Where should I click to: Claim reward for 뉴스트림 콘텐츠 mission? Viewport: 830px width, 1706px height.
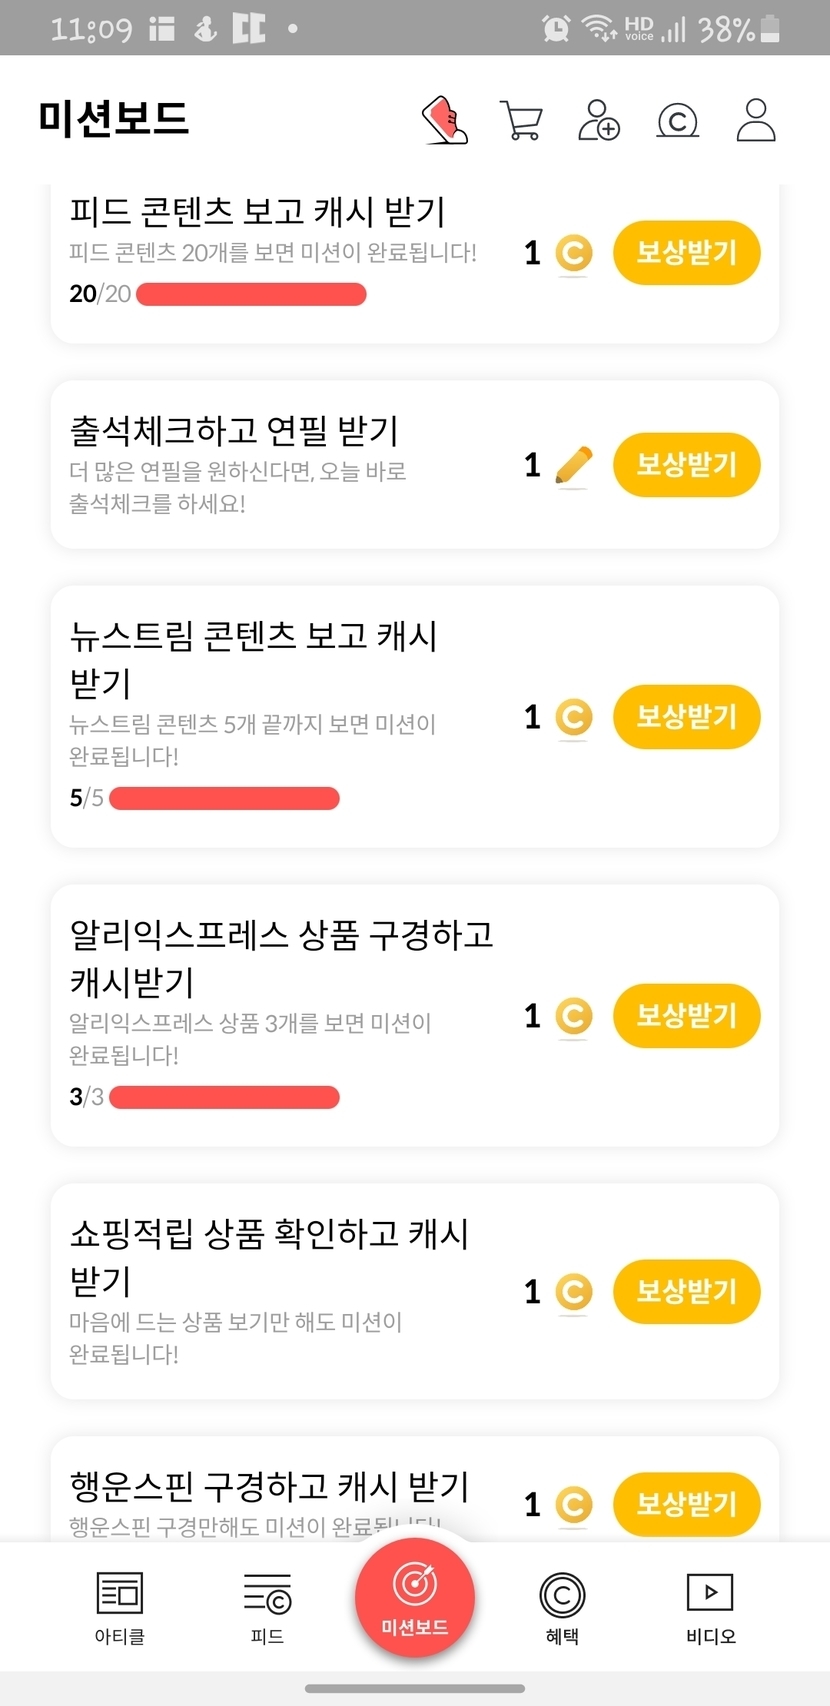click(x=686, y=717)
